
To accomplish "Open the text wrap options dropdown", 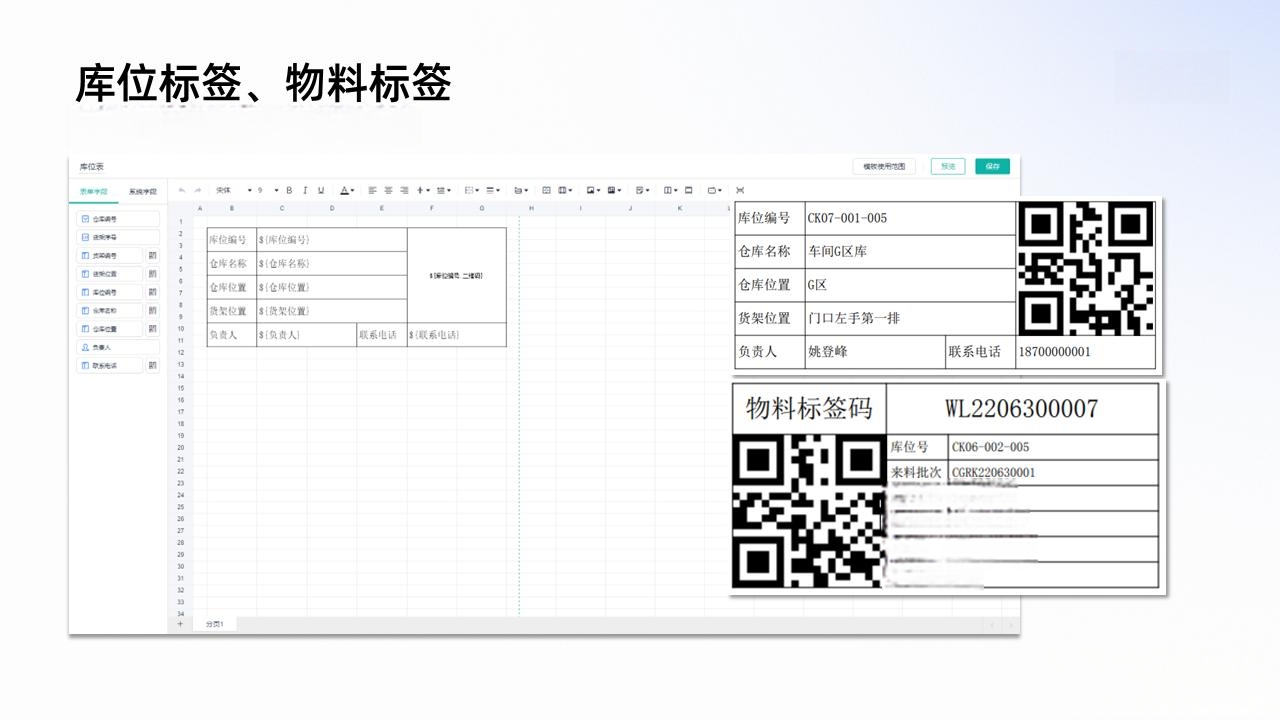I will (444, 190).
